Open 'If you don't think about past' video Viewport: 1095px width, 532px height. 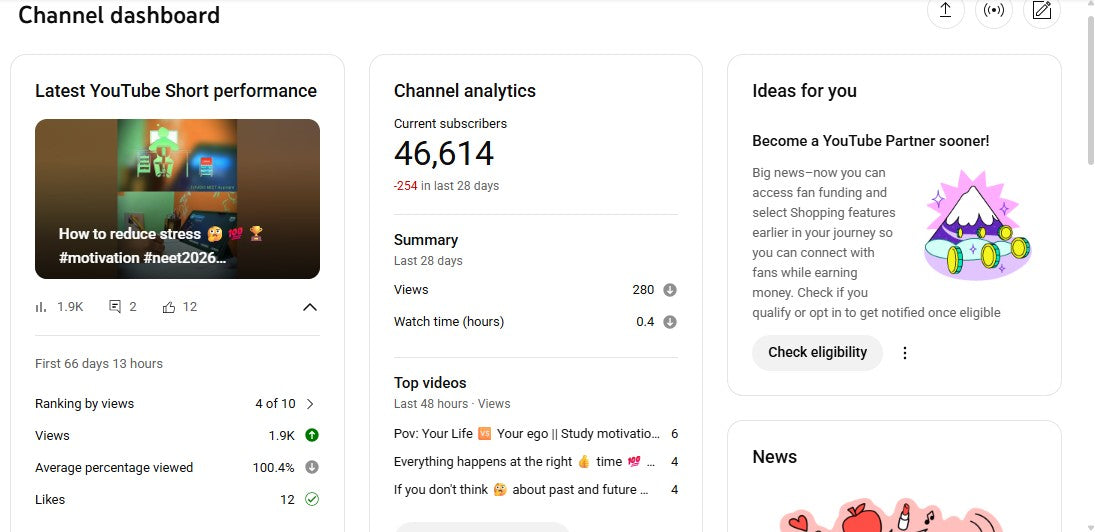click(522, 490)
